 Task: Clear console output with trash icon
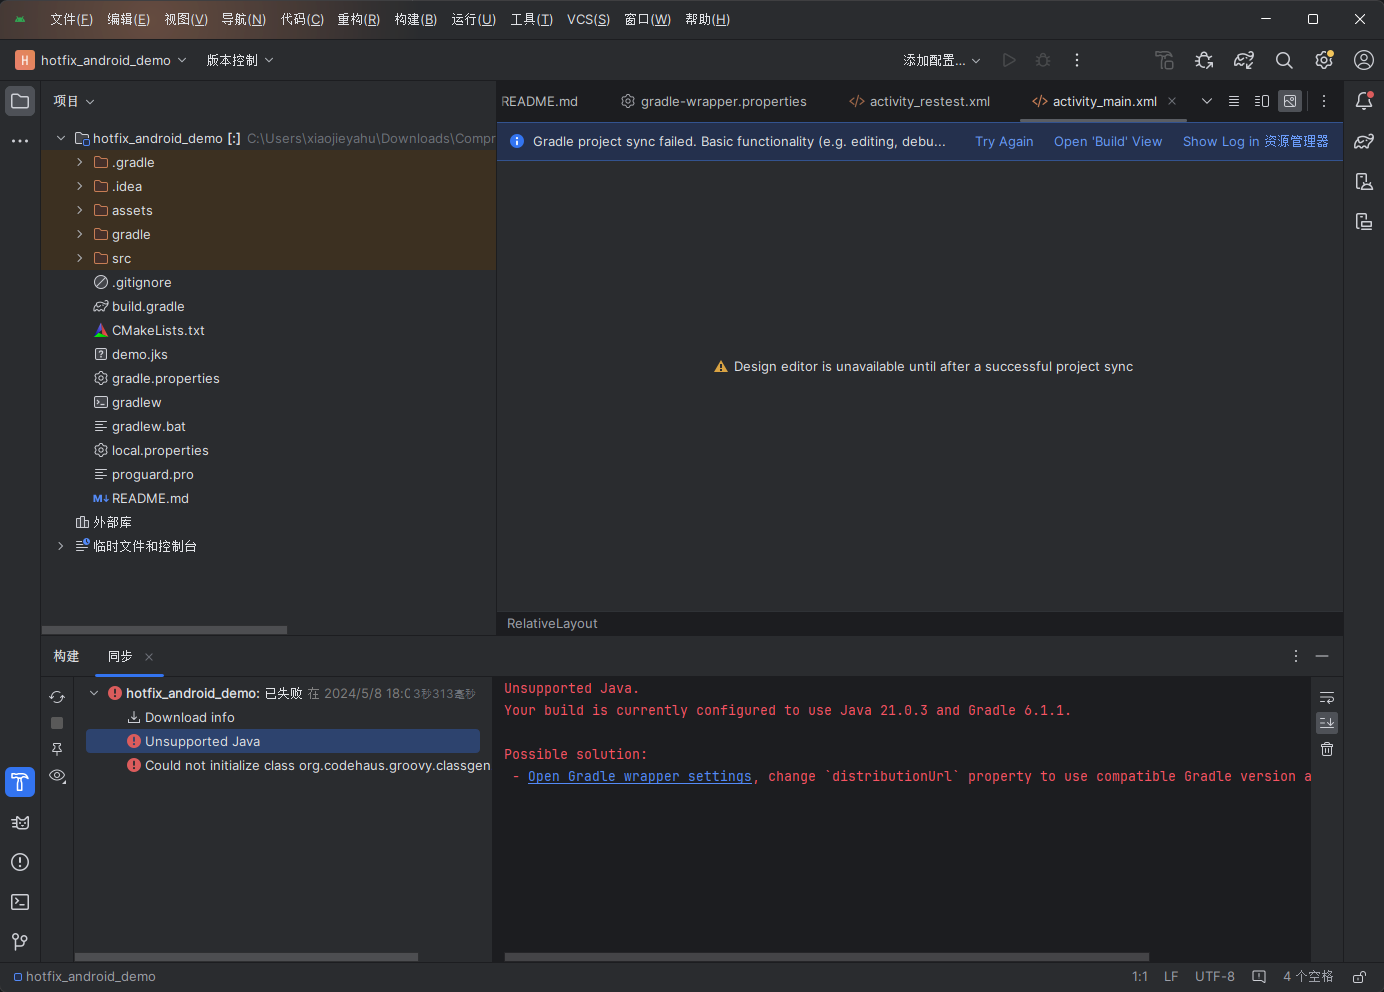pos(1327,749)
